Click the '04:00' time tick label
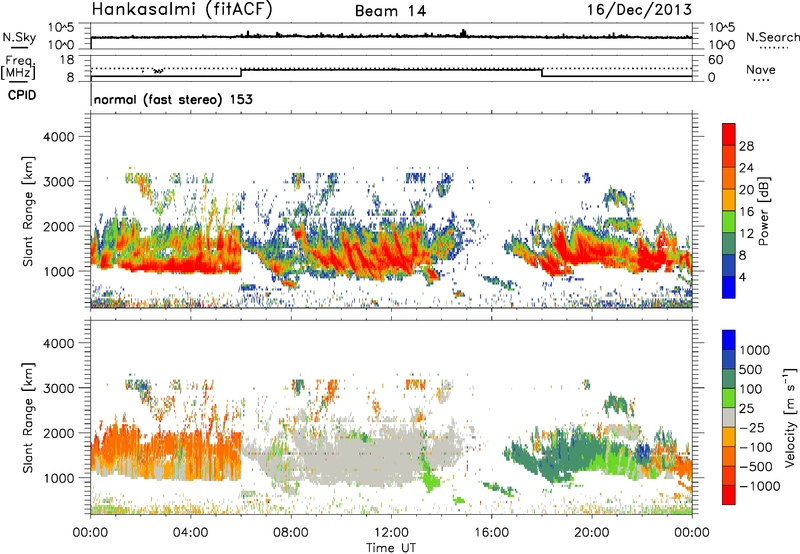 [190, 533]
